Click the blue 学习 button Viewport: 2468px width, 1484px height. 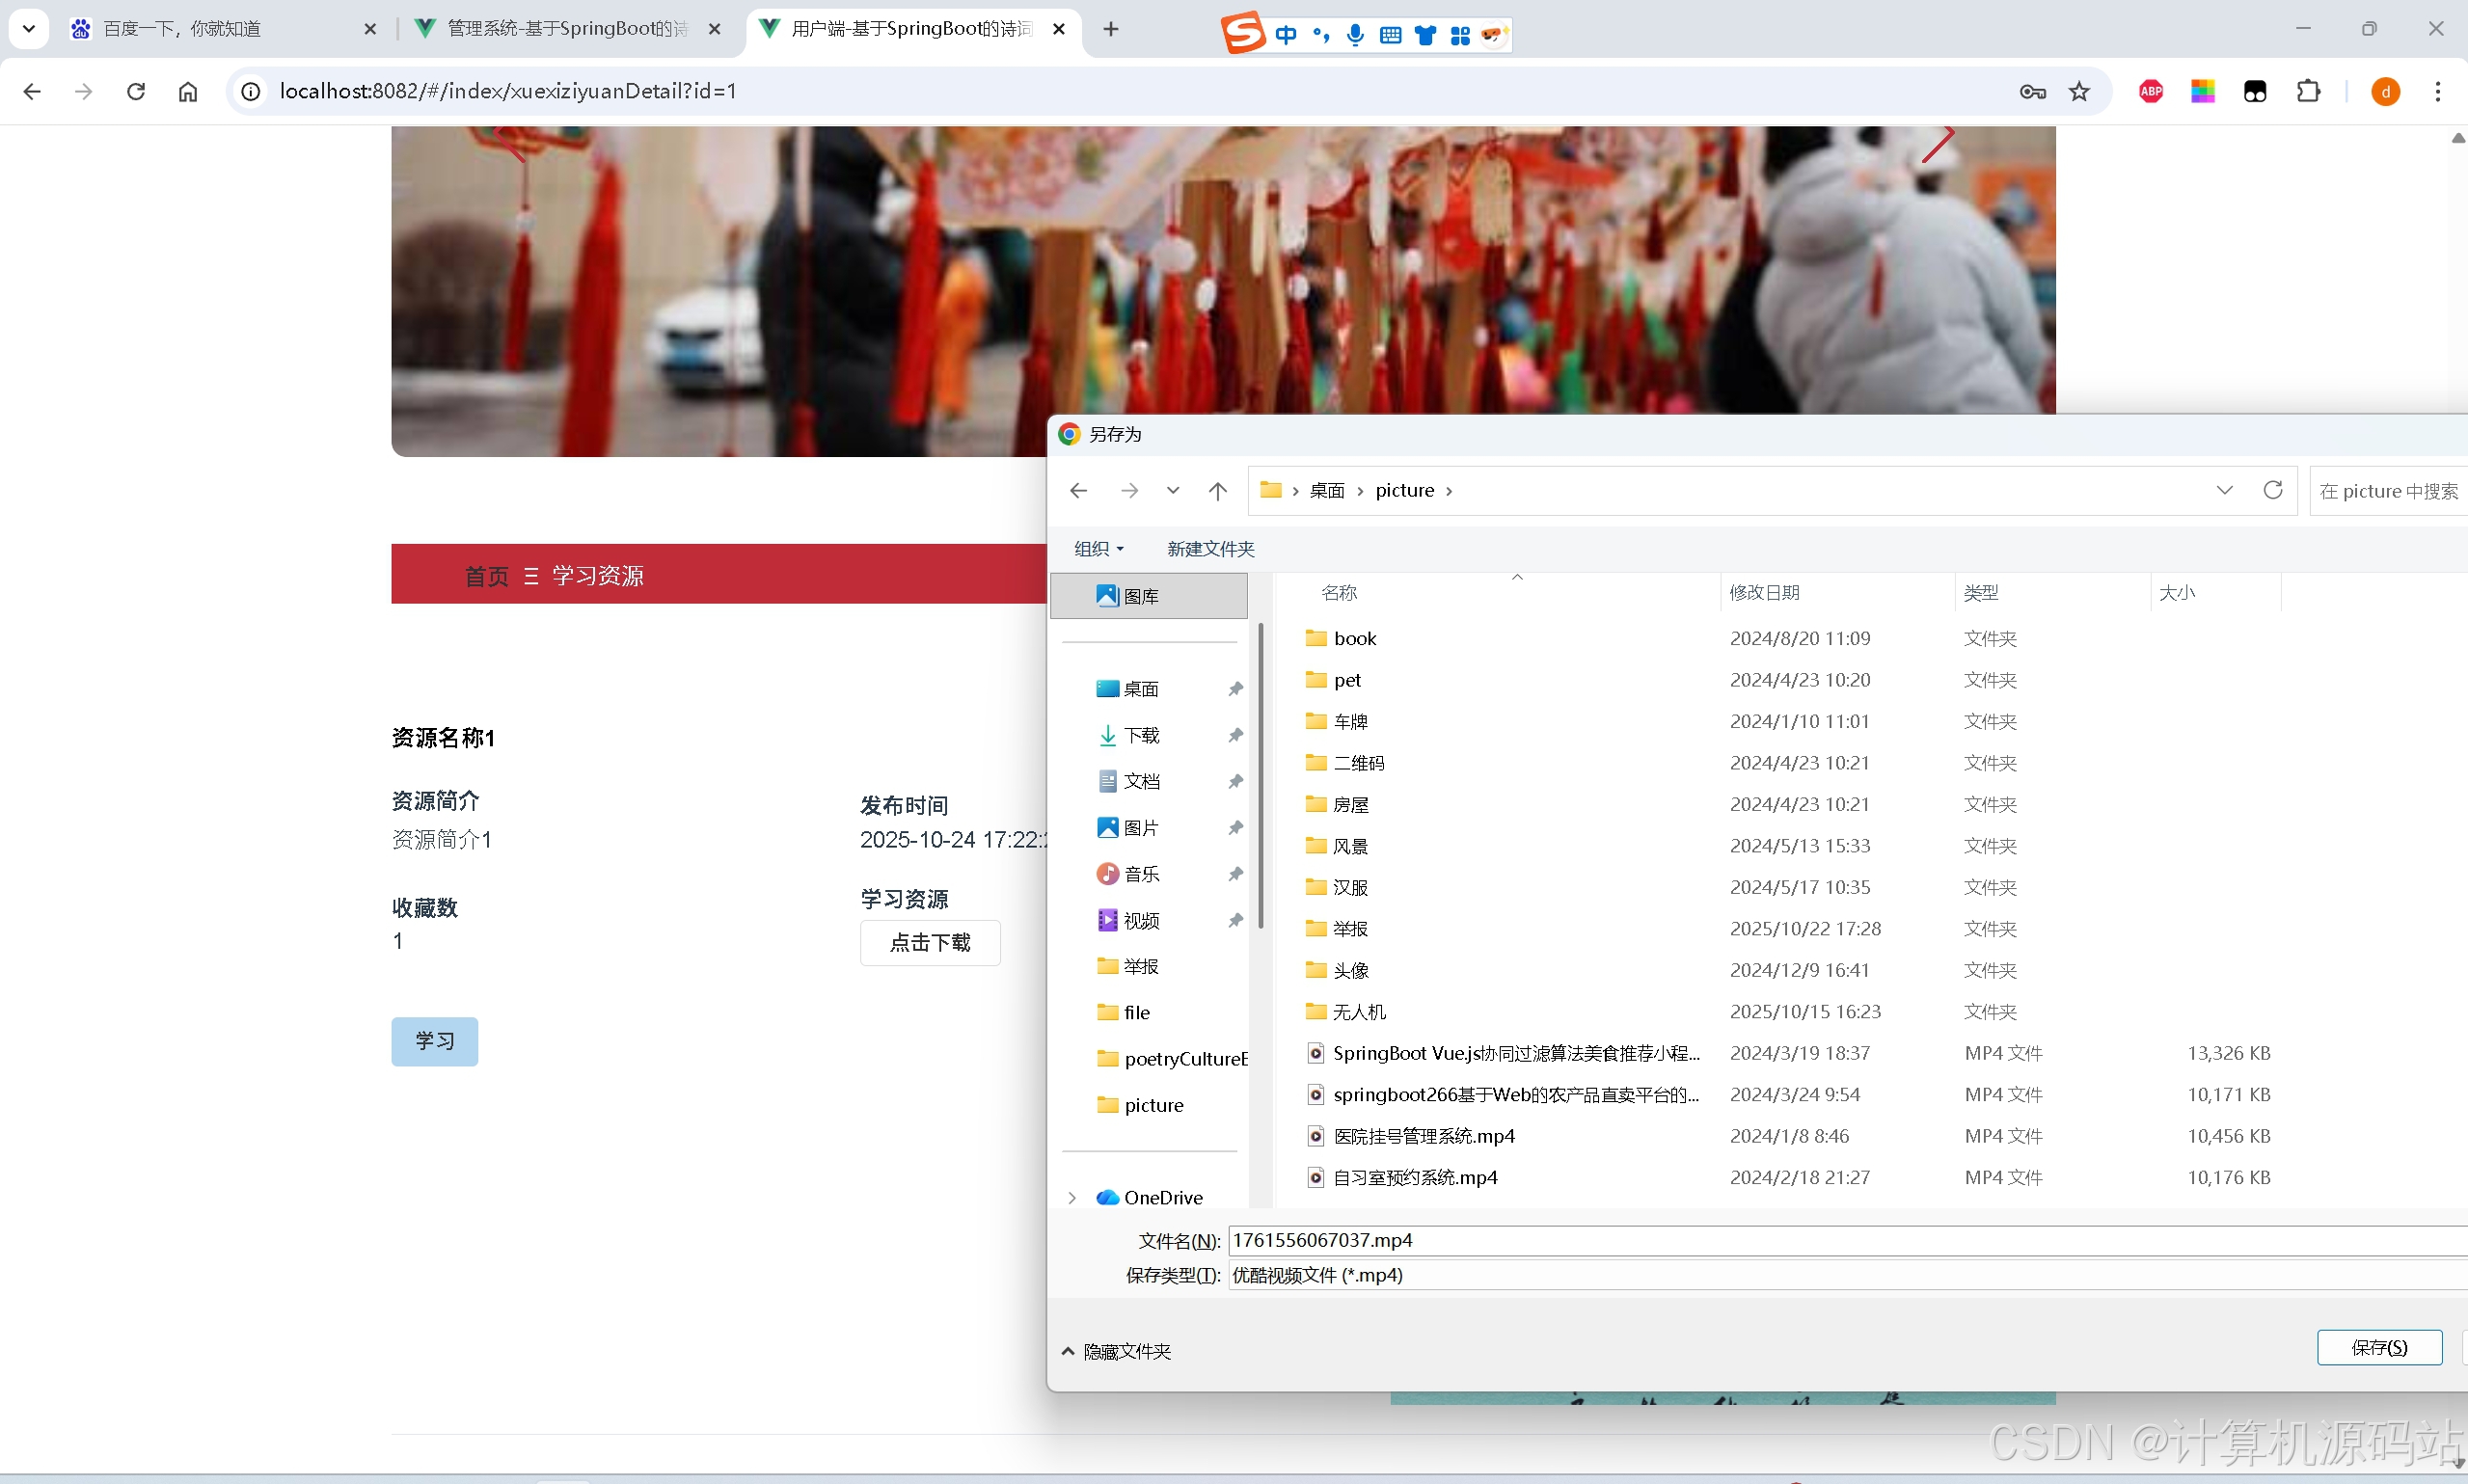(x=434, y=1042)
